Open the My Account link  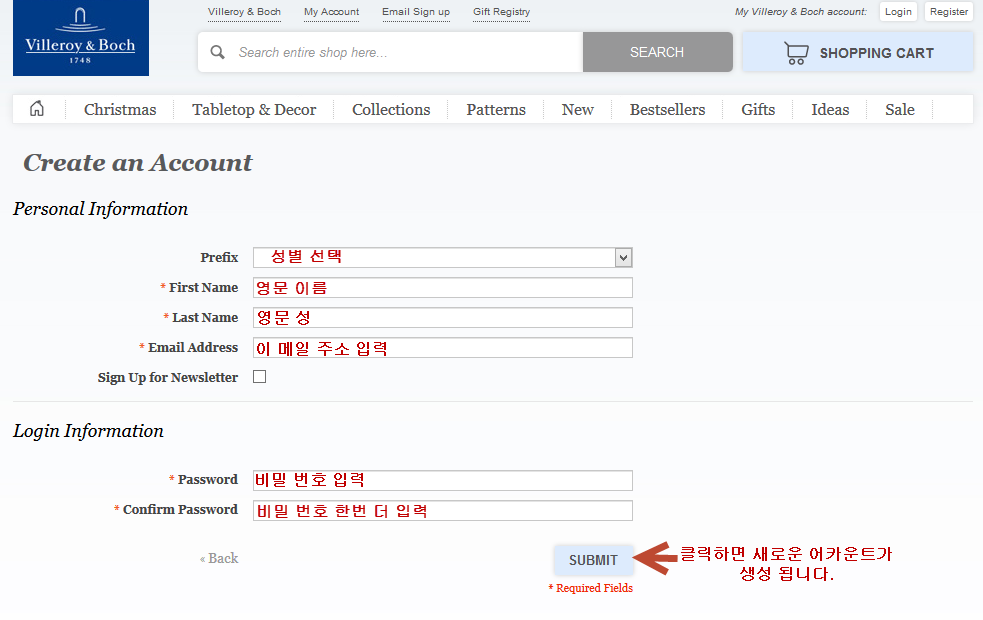[332, 12]
